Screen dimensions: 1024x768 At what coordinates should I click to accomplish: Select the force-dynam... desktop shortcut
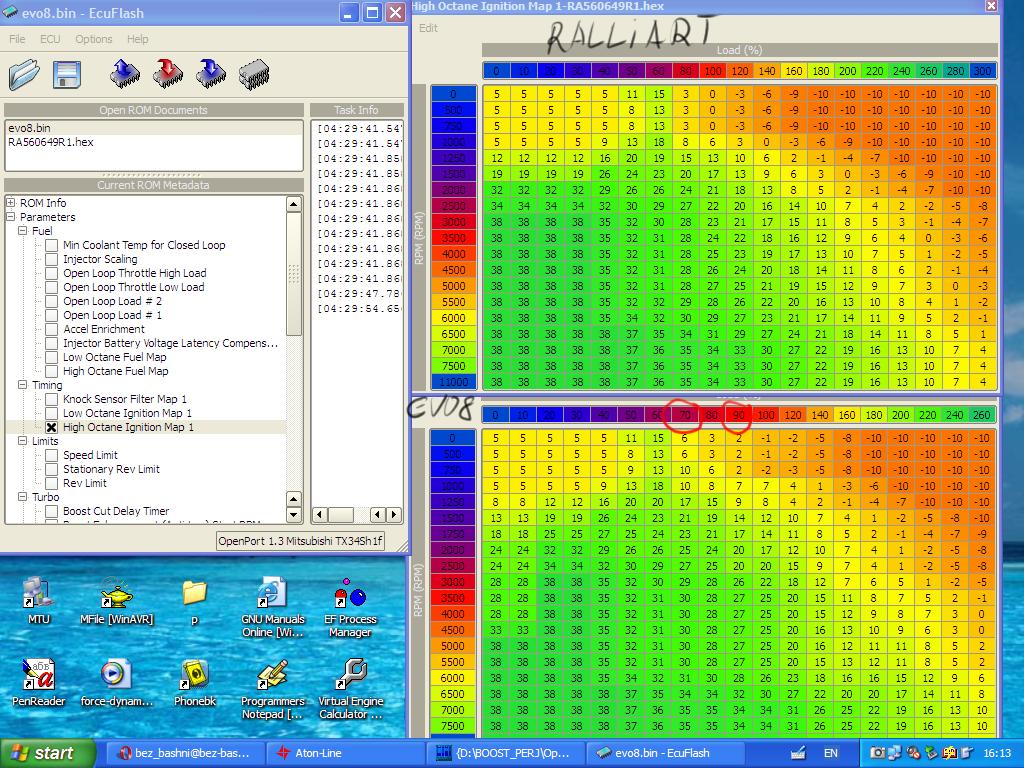(x=116, y=683)
